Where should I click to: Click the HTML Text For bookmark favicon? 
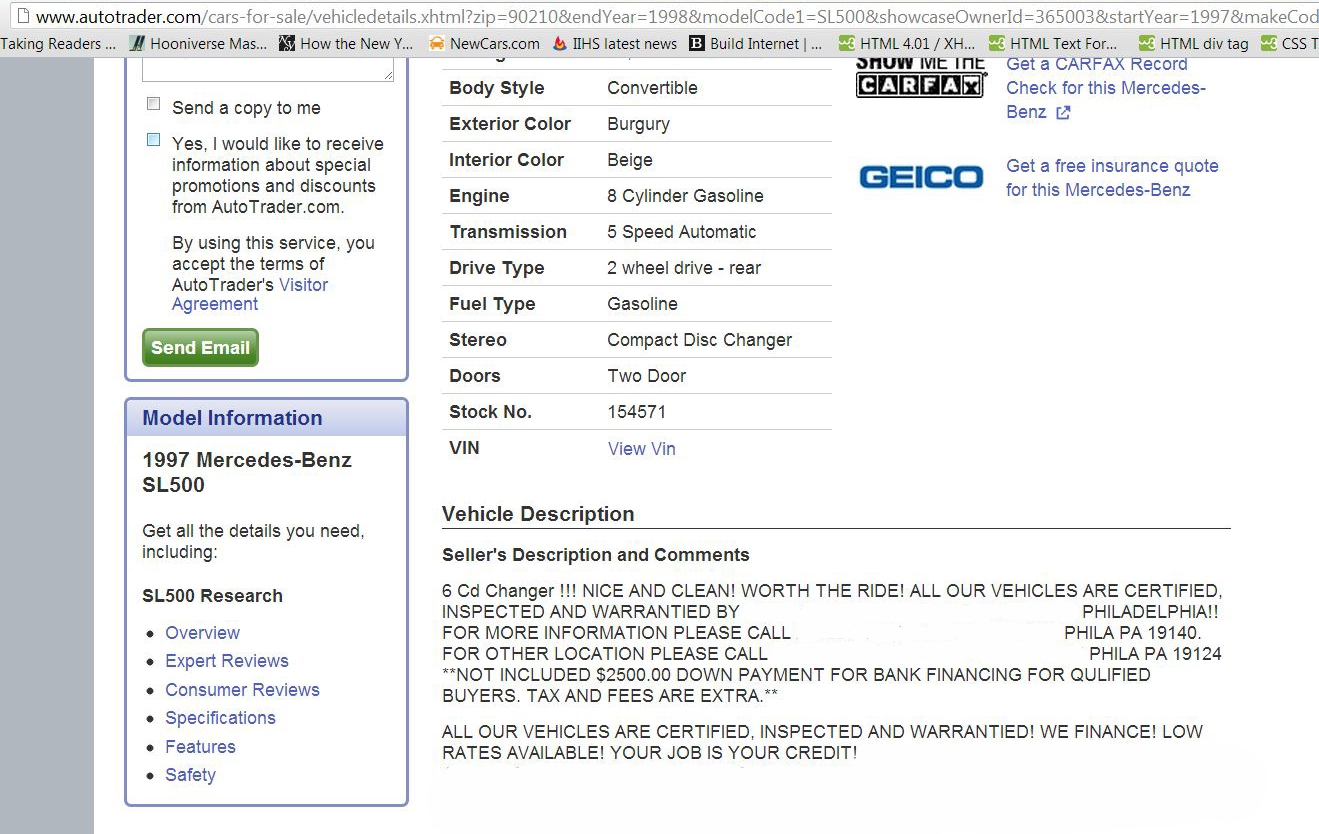tap(997, 44)
